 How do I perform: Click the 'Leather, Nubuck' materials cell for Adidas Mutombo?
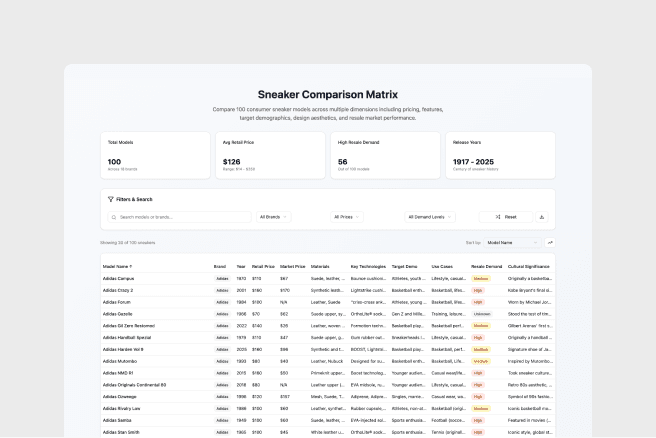pyautogui.click(x=327, y=361)
